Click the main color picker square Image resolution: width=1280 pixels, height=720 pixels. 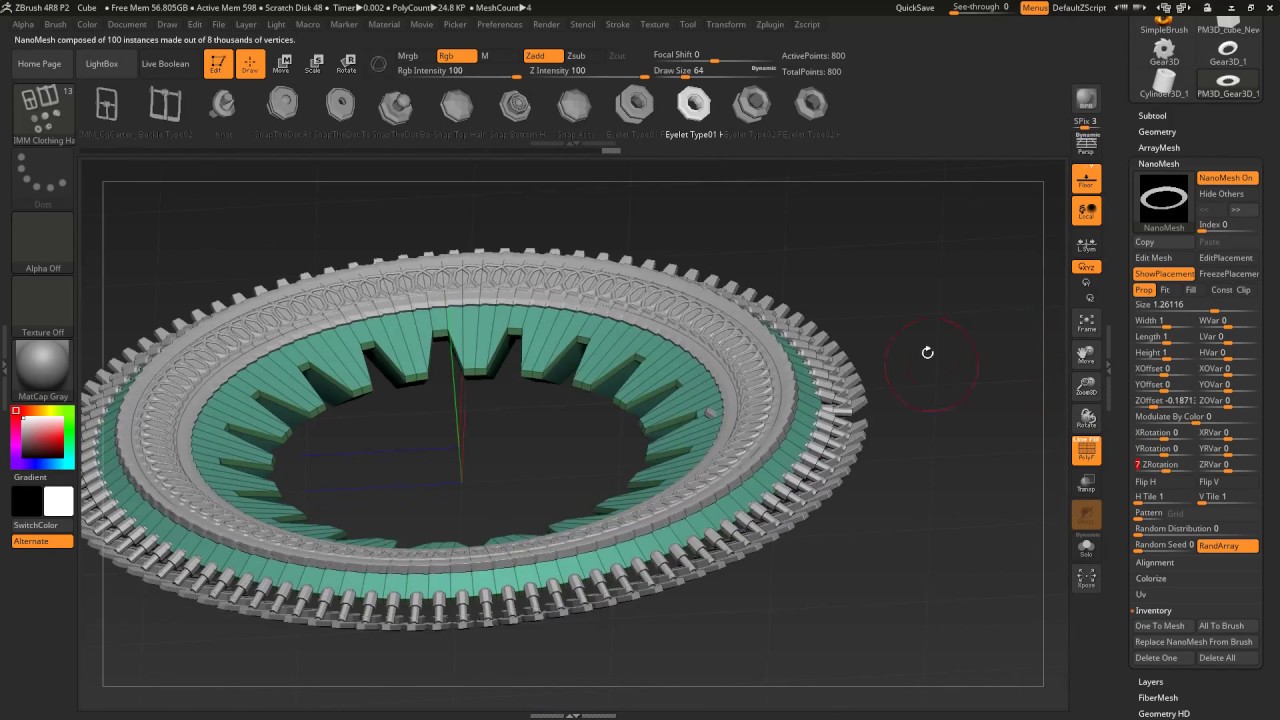pyautogui.click(x=43, y=438)
